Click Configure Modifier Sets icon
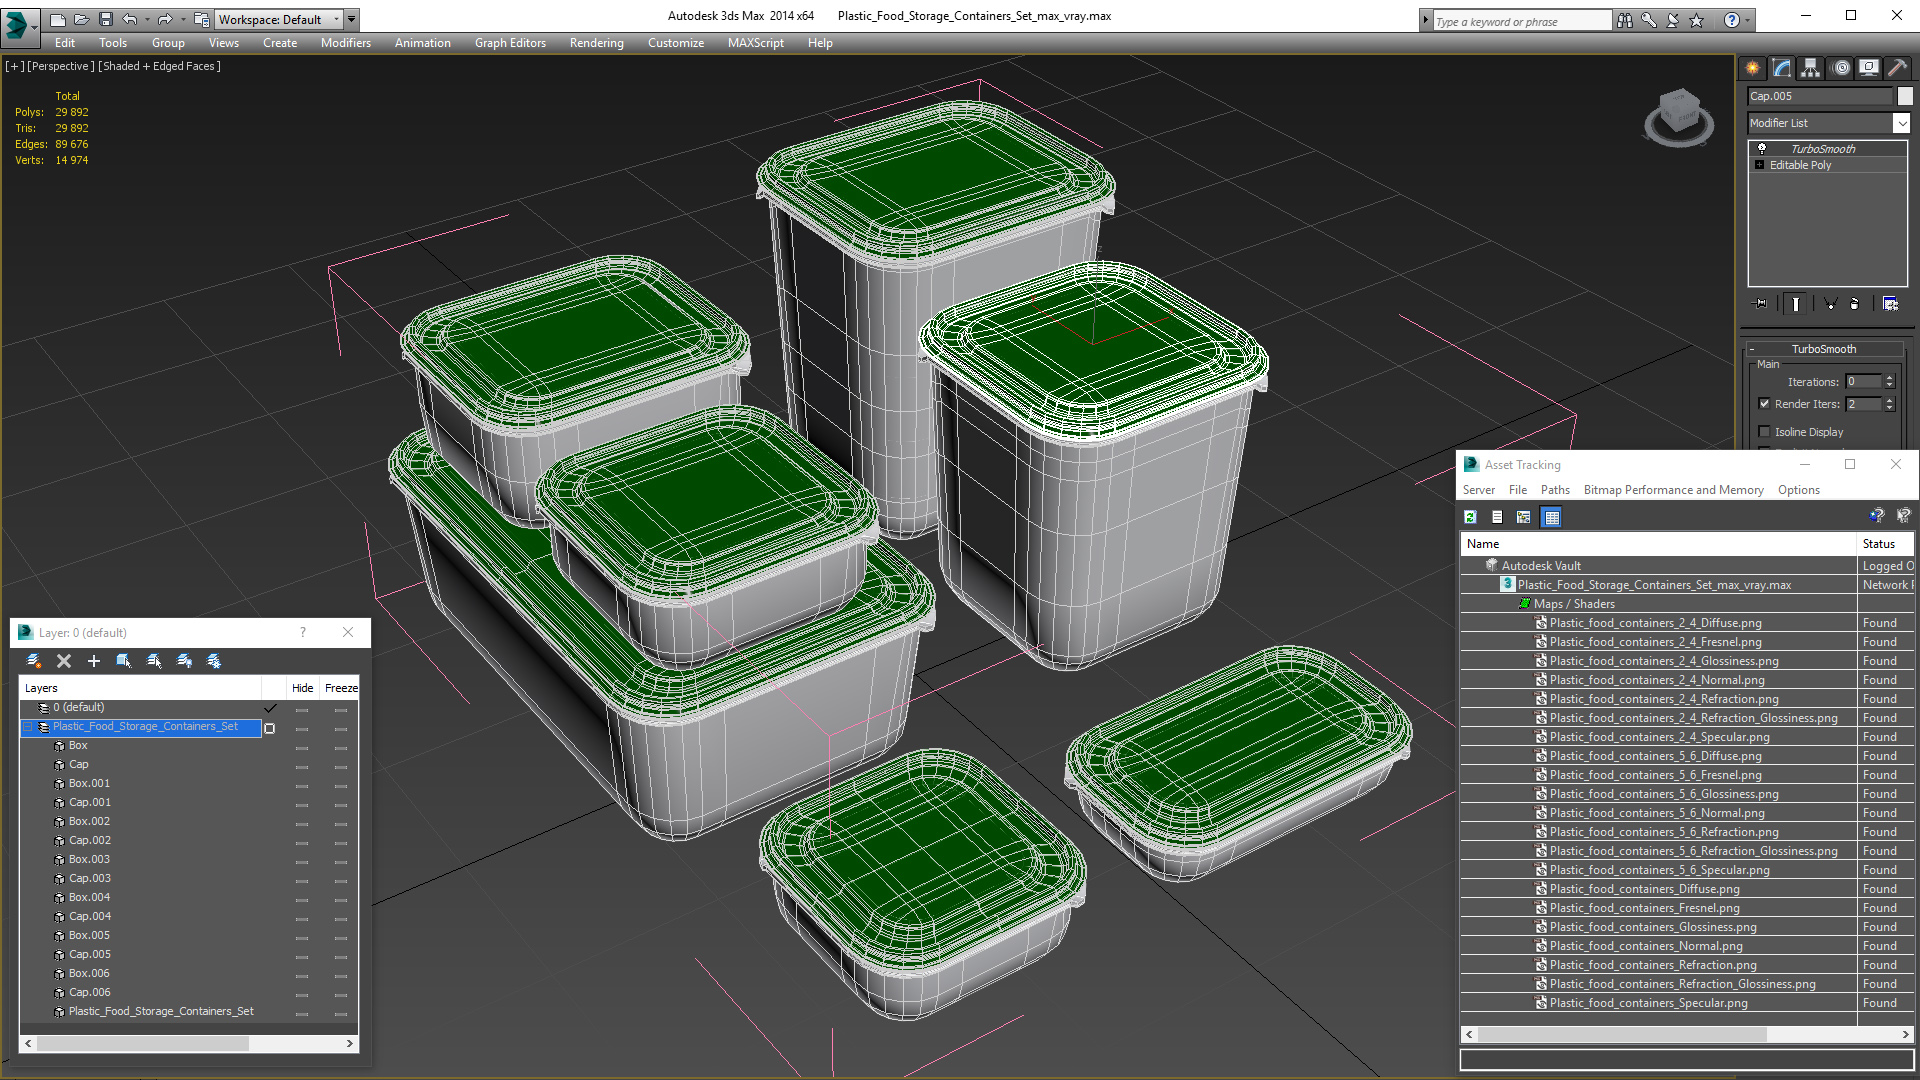 click(1890, 304)
